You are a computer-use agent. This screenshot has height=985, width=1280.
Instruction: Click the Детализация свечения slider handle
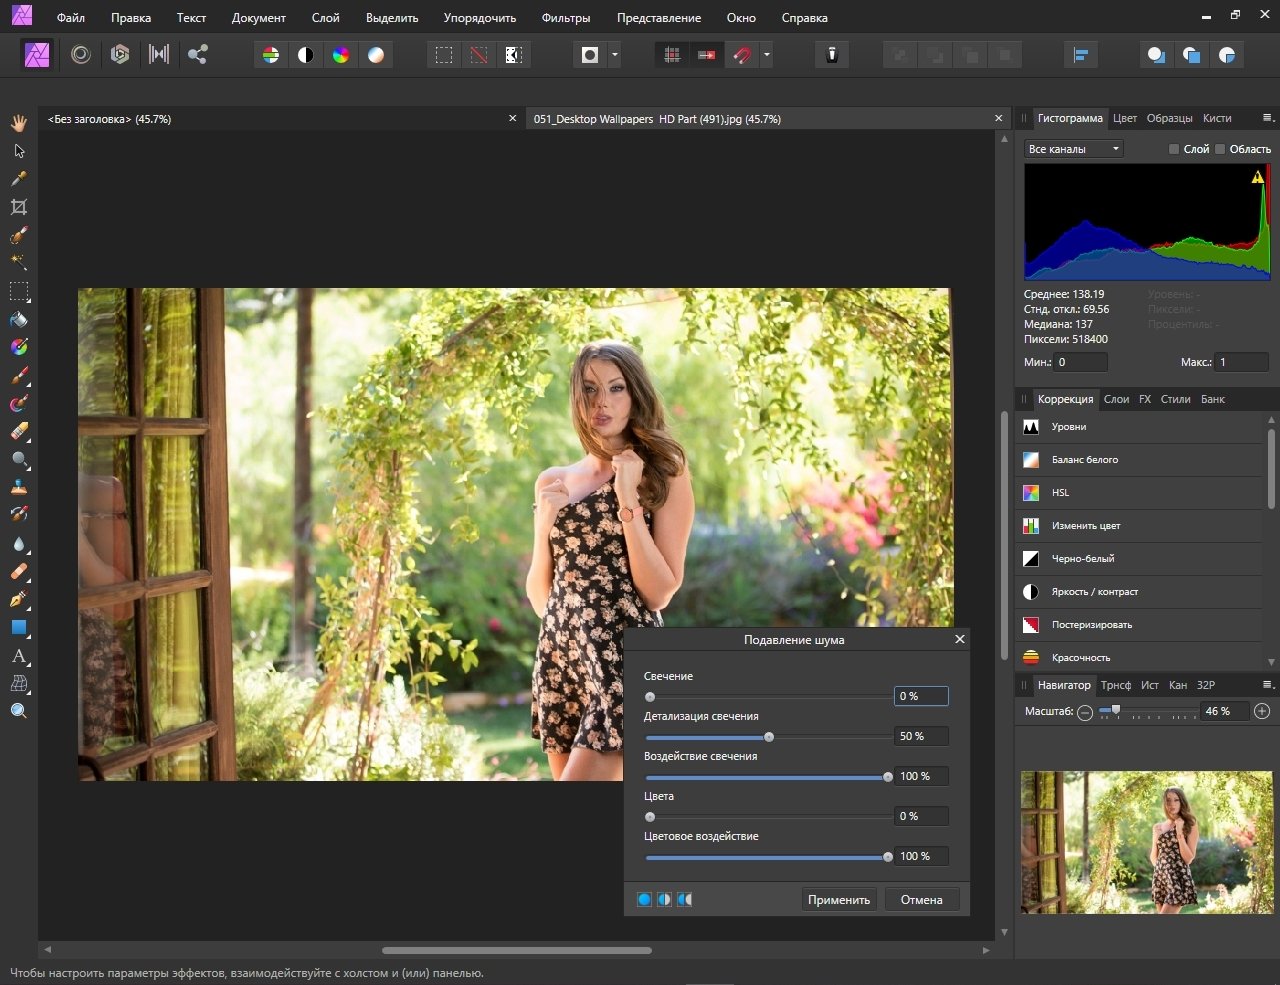pos(769,737)
